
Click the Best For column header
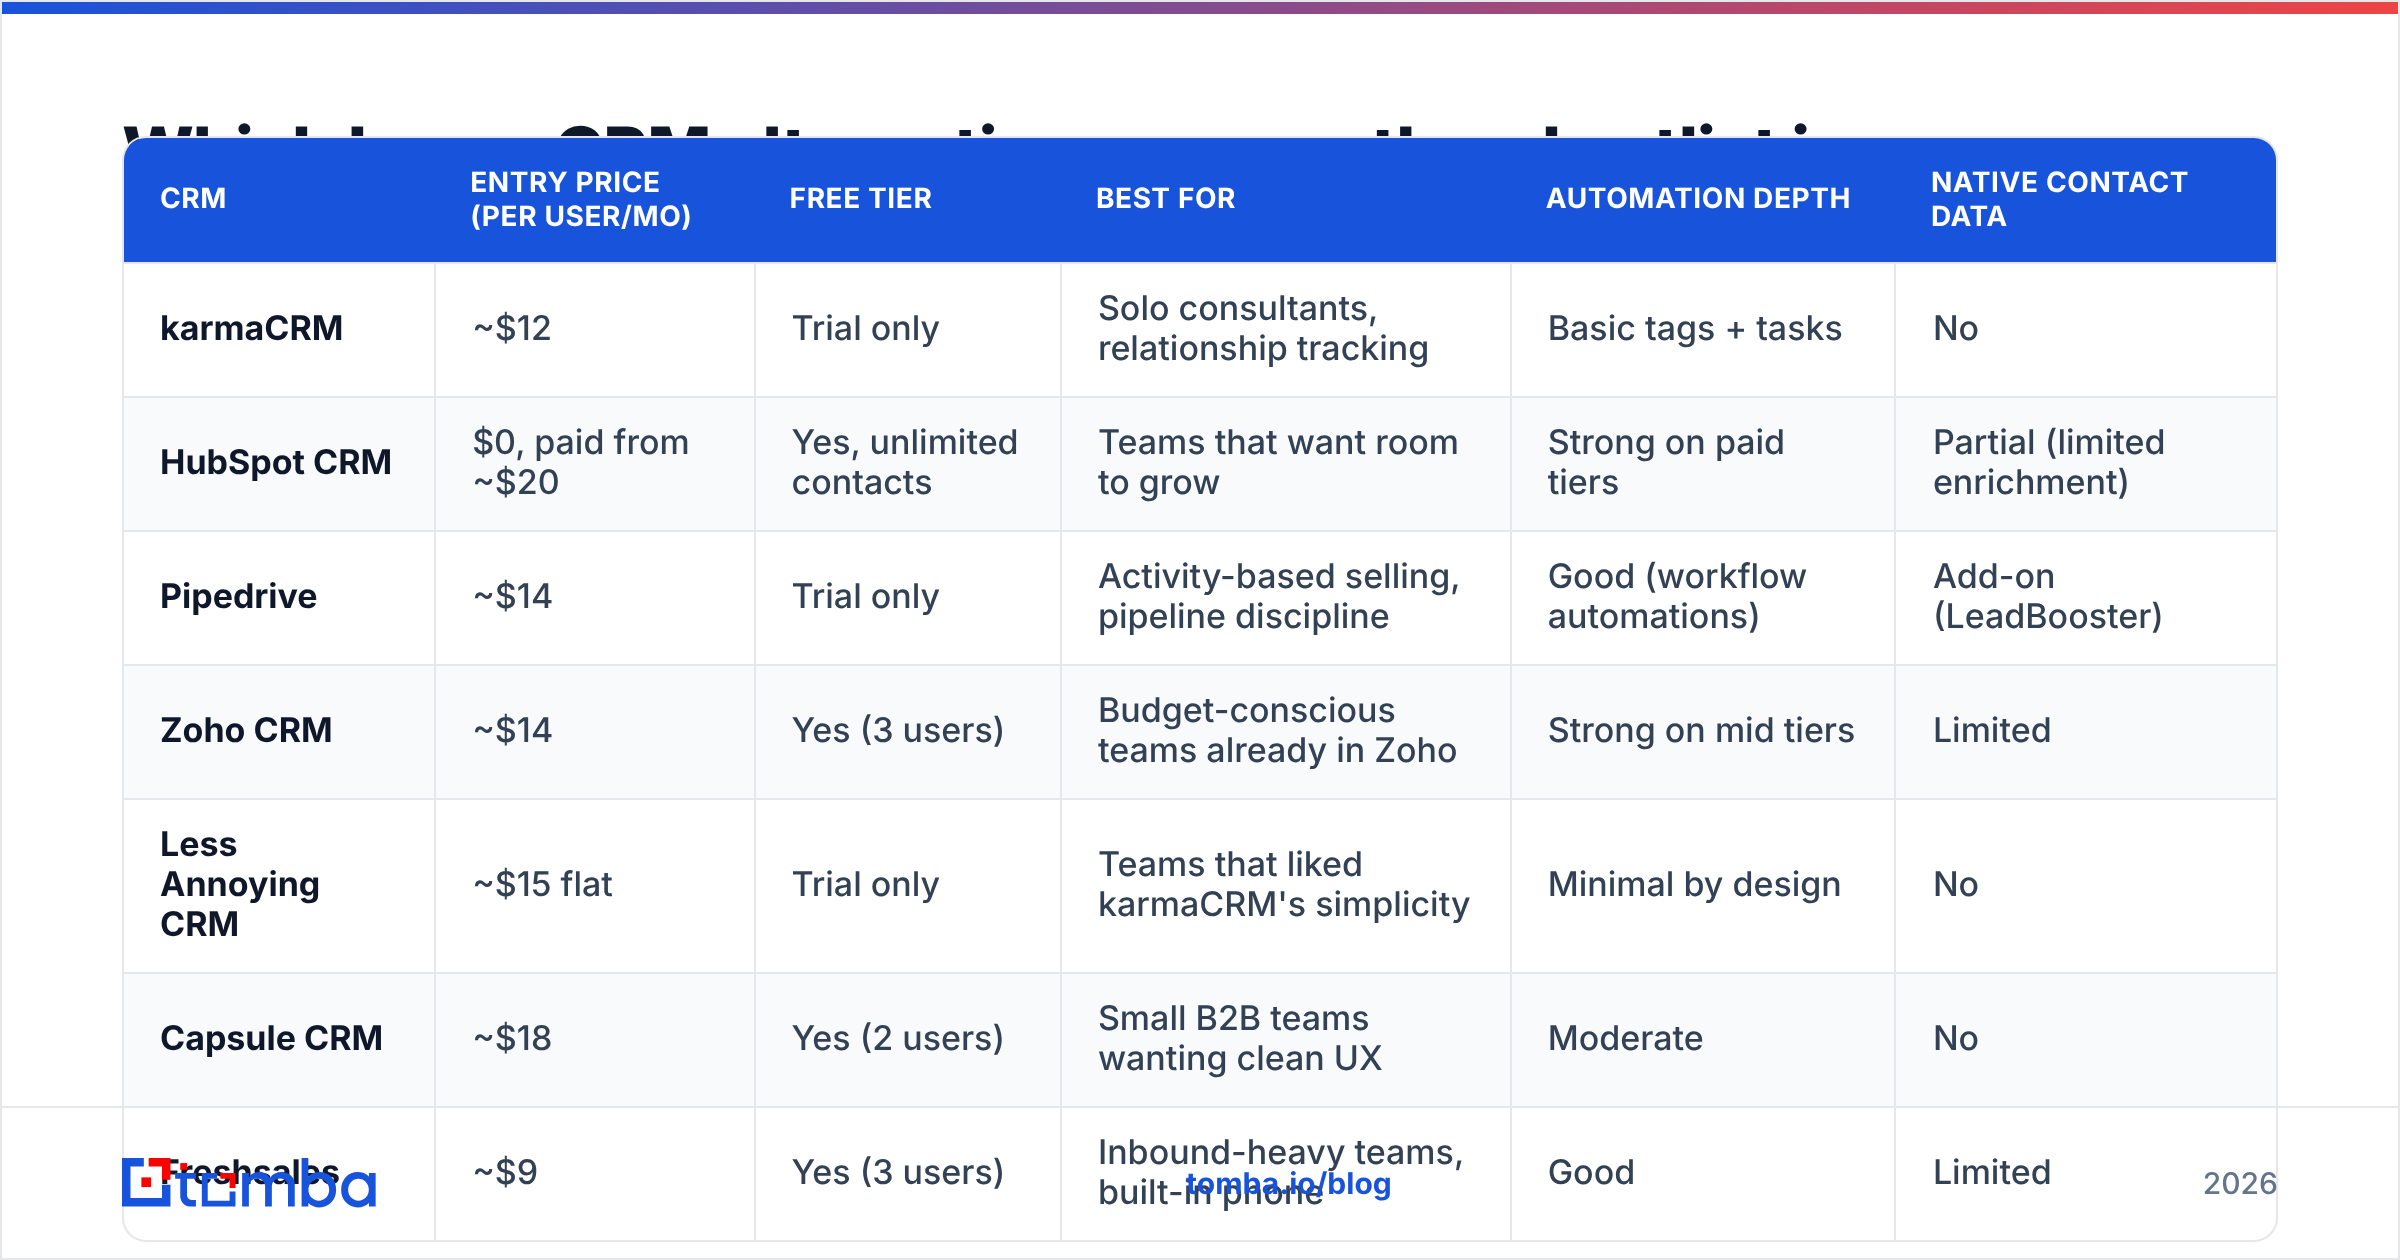[x=1165, y=198]
